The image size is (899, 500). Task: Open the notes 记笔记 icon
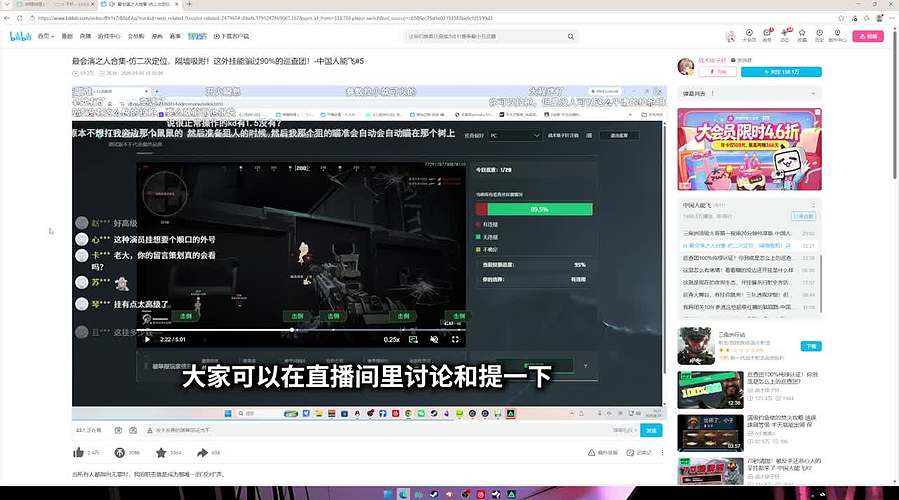point(630,452)
